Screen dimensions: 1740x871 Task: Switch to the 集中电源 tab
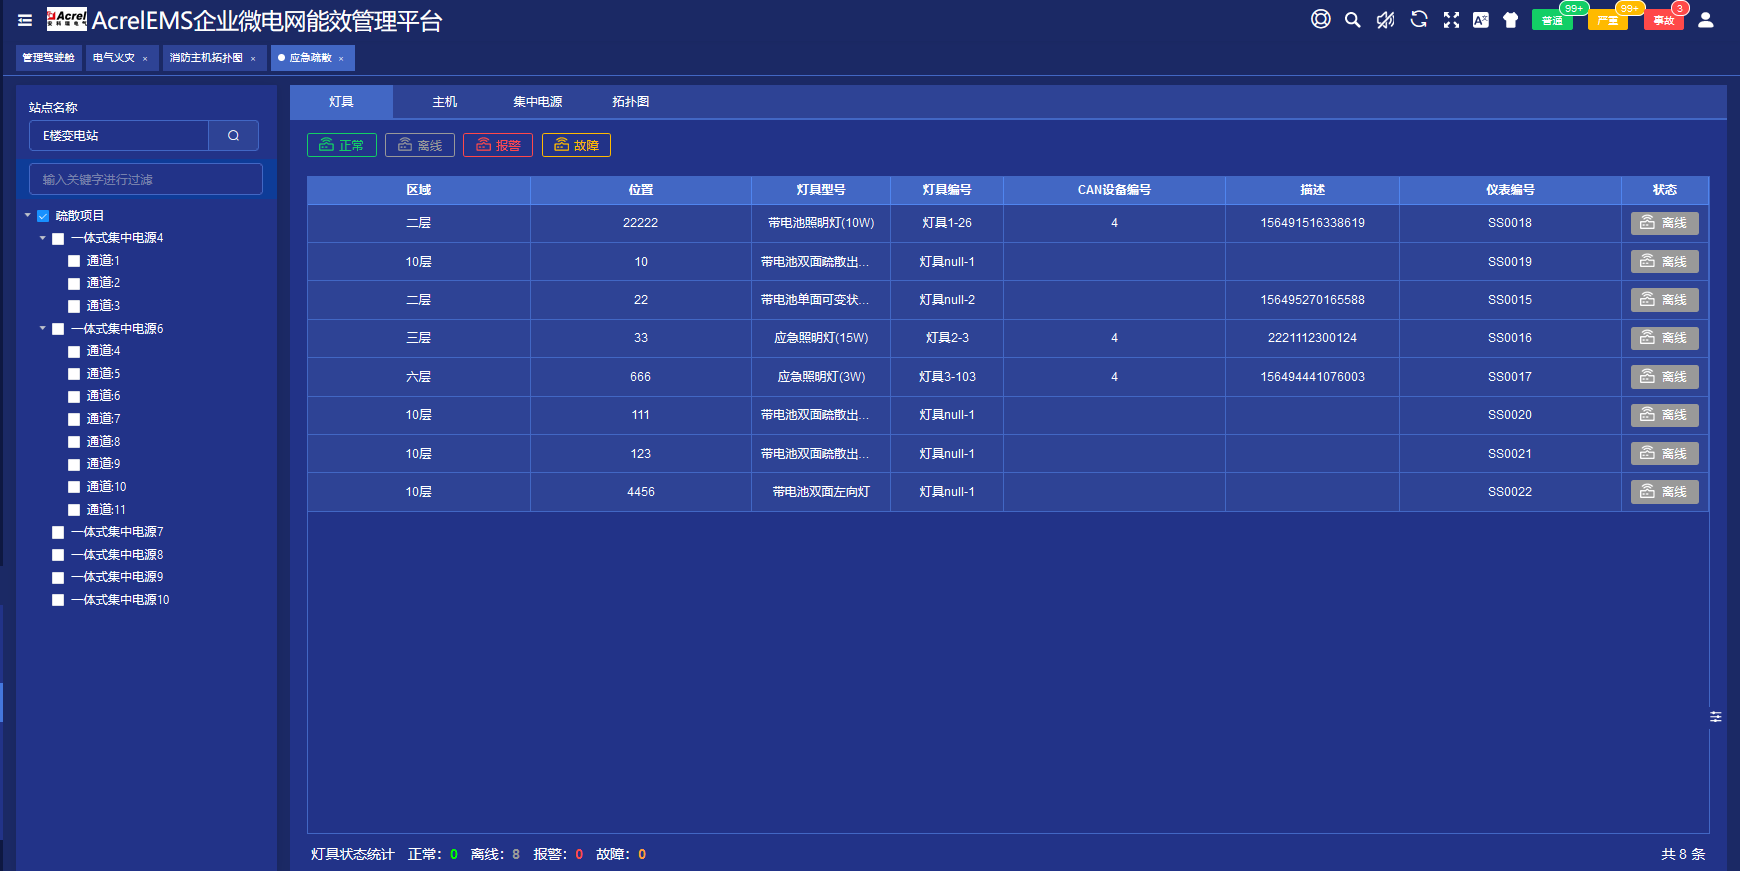[537, 102]
